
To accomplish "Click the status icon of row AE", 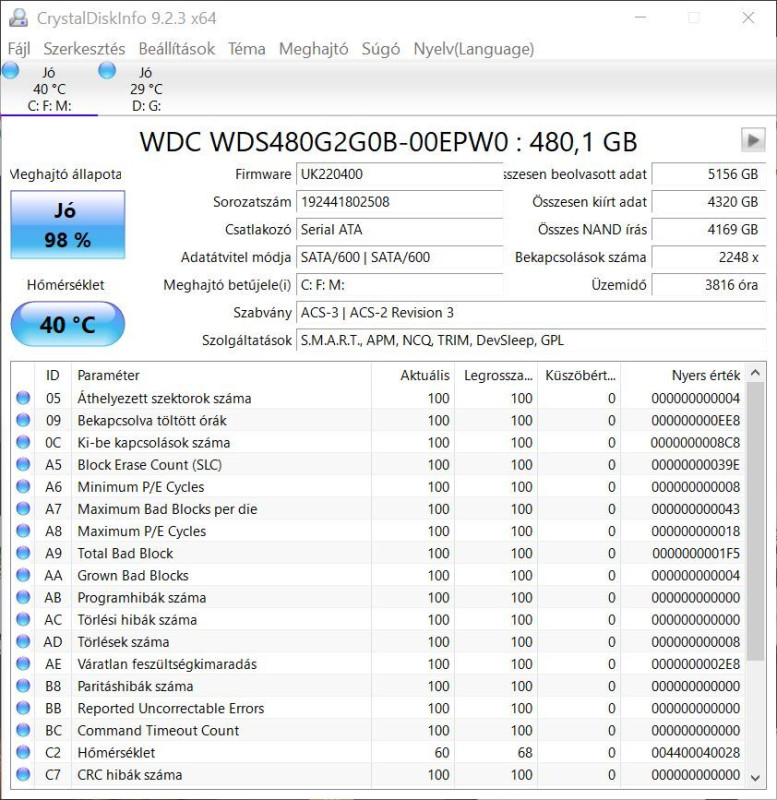I will tap(23, 664).
